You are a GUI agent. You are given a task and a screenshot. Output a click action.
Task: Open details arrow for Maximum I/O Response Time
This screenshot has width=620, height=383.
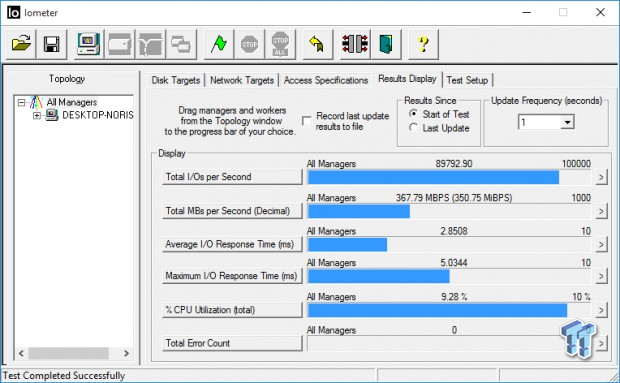(601, 276)
